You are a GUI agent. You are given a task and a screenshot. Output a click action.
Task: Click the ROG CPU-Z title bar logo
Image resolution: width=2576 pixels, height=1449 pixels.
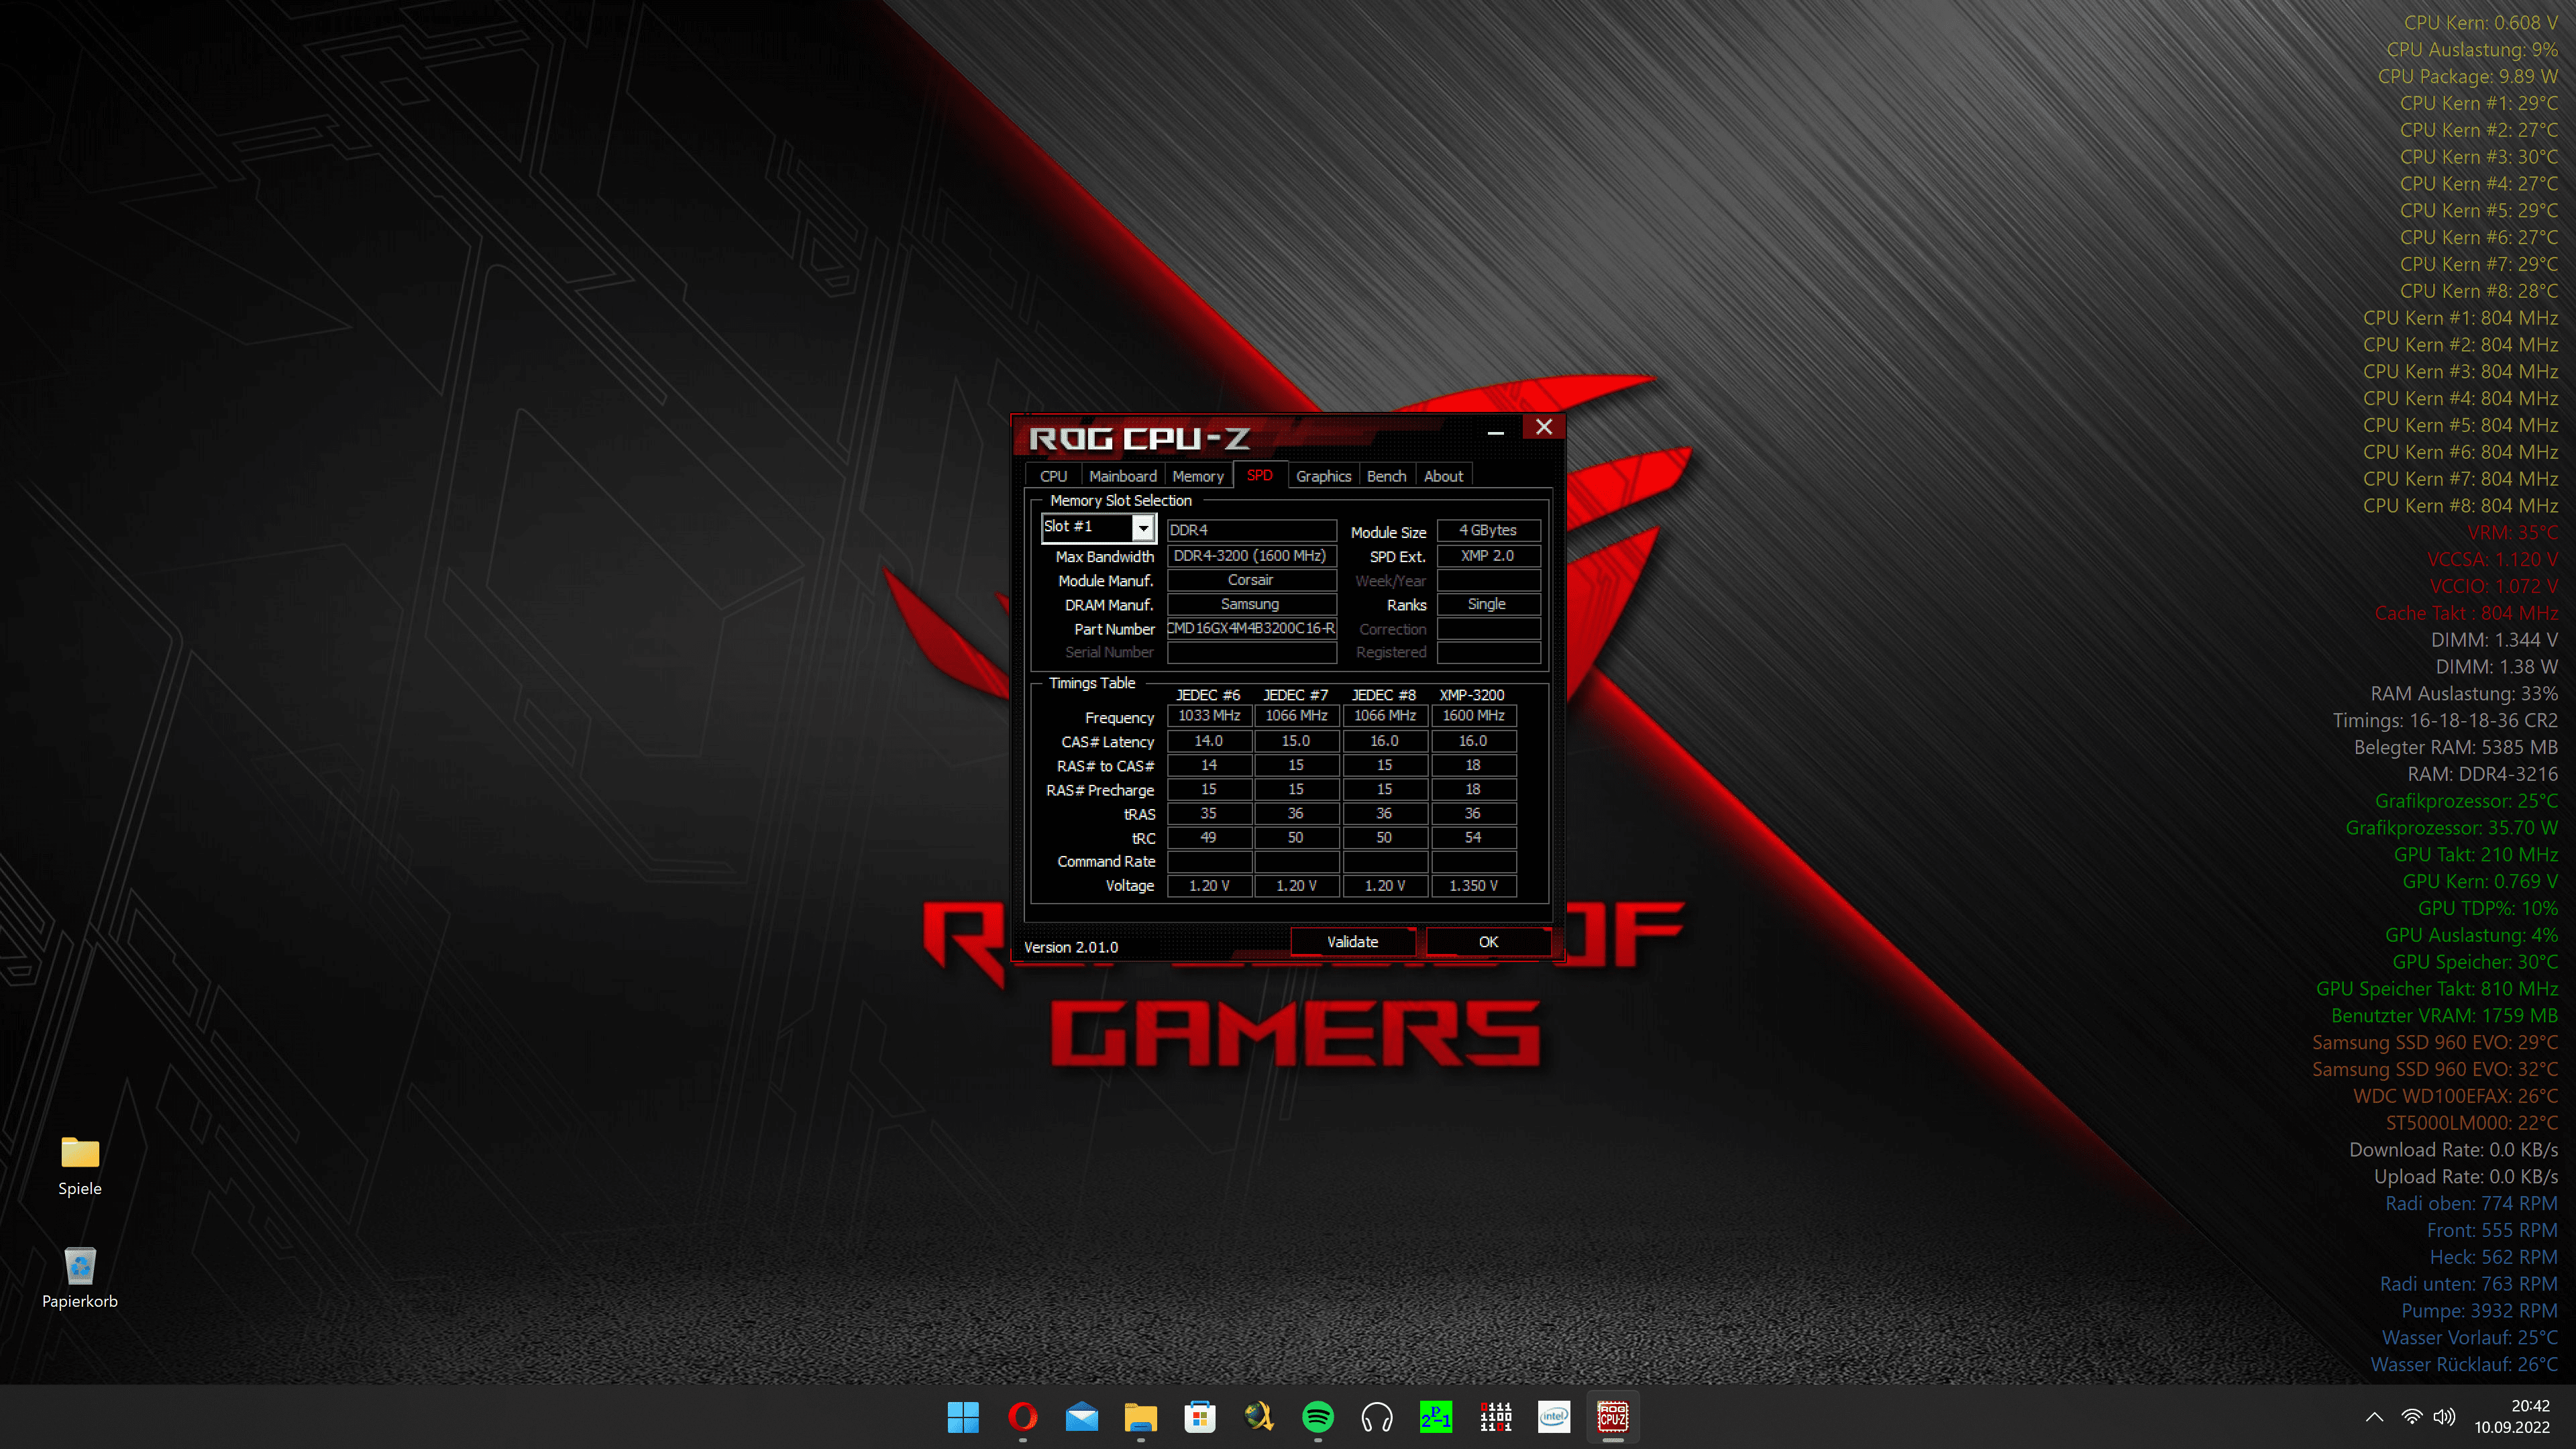[1139, 438]
